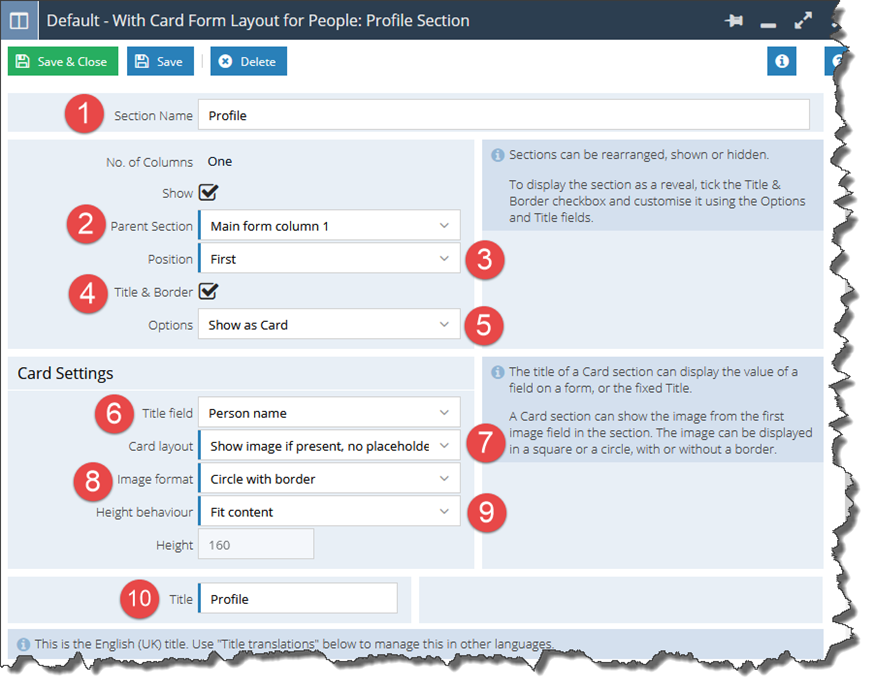Expand window with diagonal arrows icon
Image resolution: width=875 pixels, height=692 pixels.
point(803,21)
